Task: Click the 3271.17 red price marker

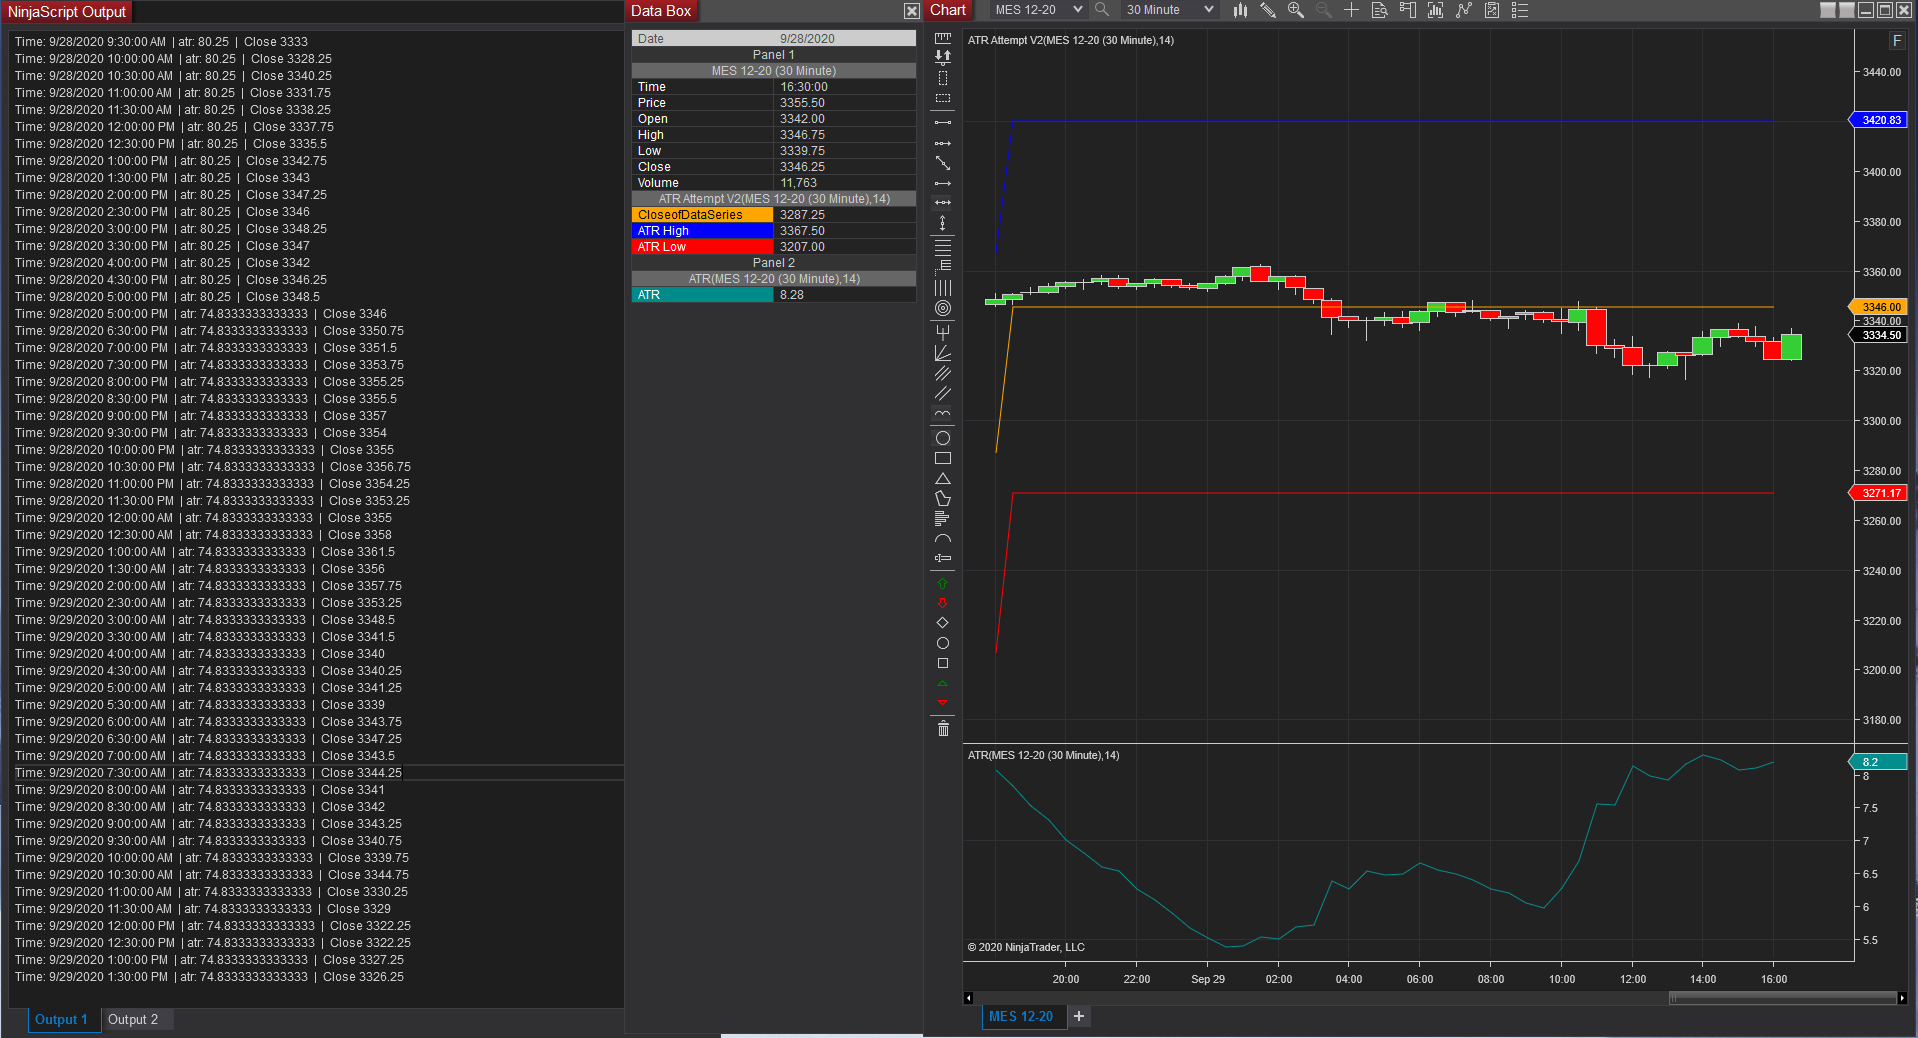Action: pos(1879,493)
